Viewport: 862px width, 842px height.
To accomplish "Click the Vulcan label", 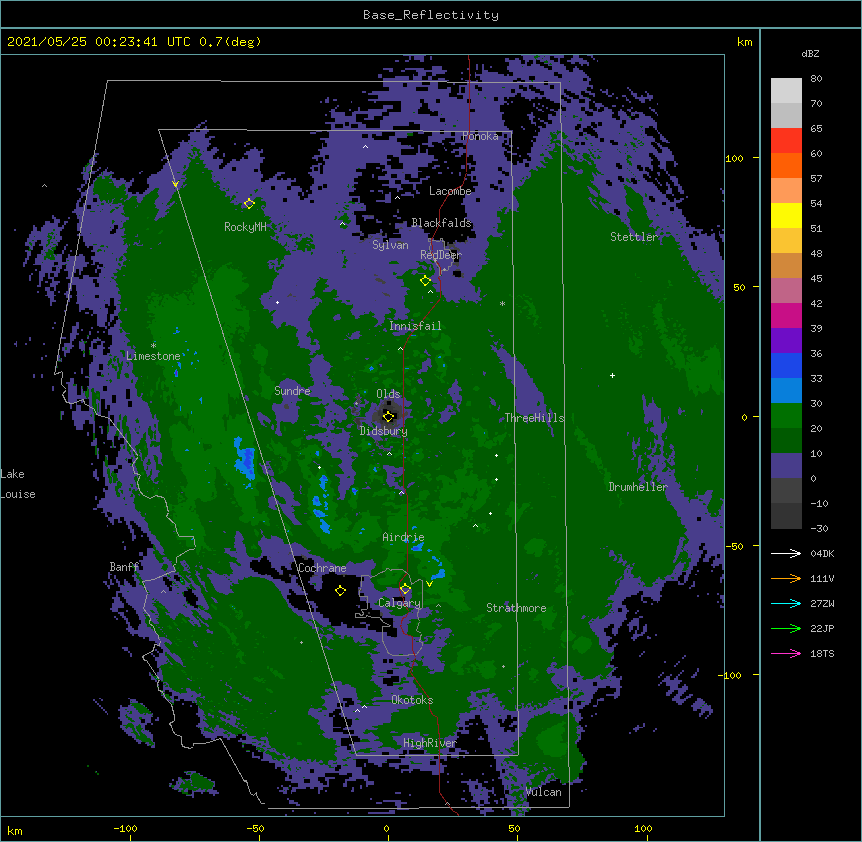I will pyautogui.click(x=543, y=792).
